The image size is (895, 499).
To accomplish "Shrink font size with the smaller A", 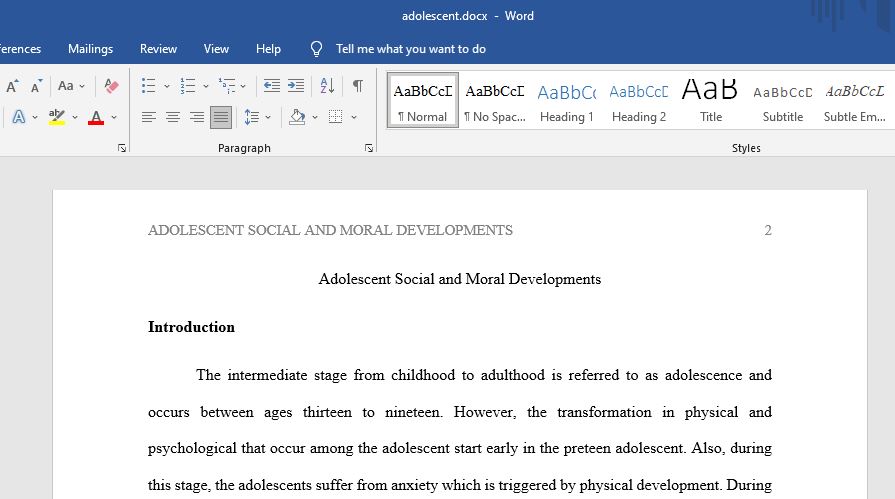I will pyautogui.click(x=36, y=86).
